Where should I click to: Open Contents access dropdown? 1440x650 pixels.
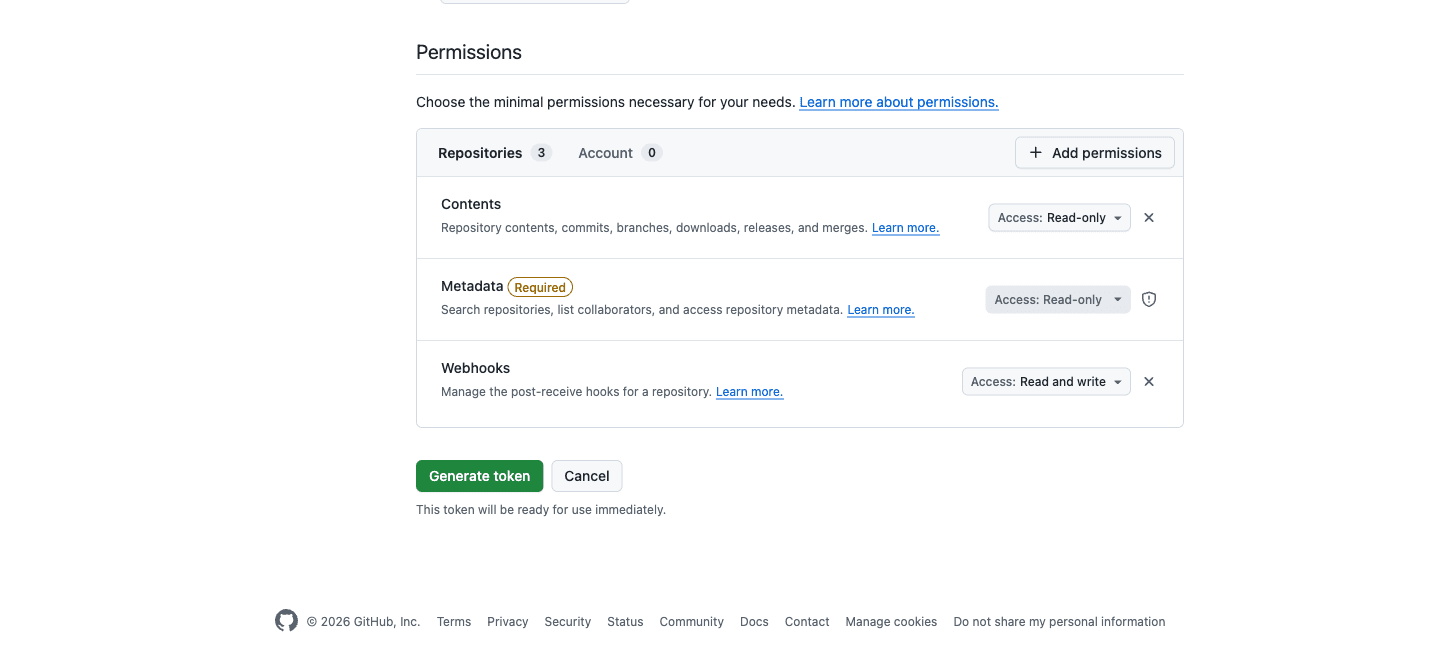[x=1060, y=218]
